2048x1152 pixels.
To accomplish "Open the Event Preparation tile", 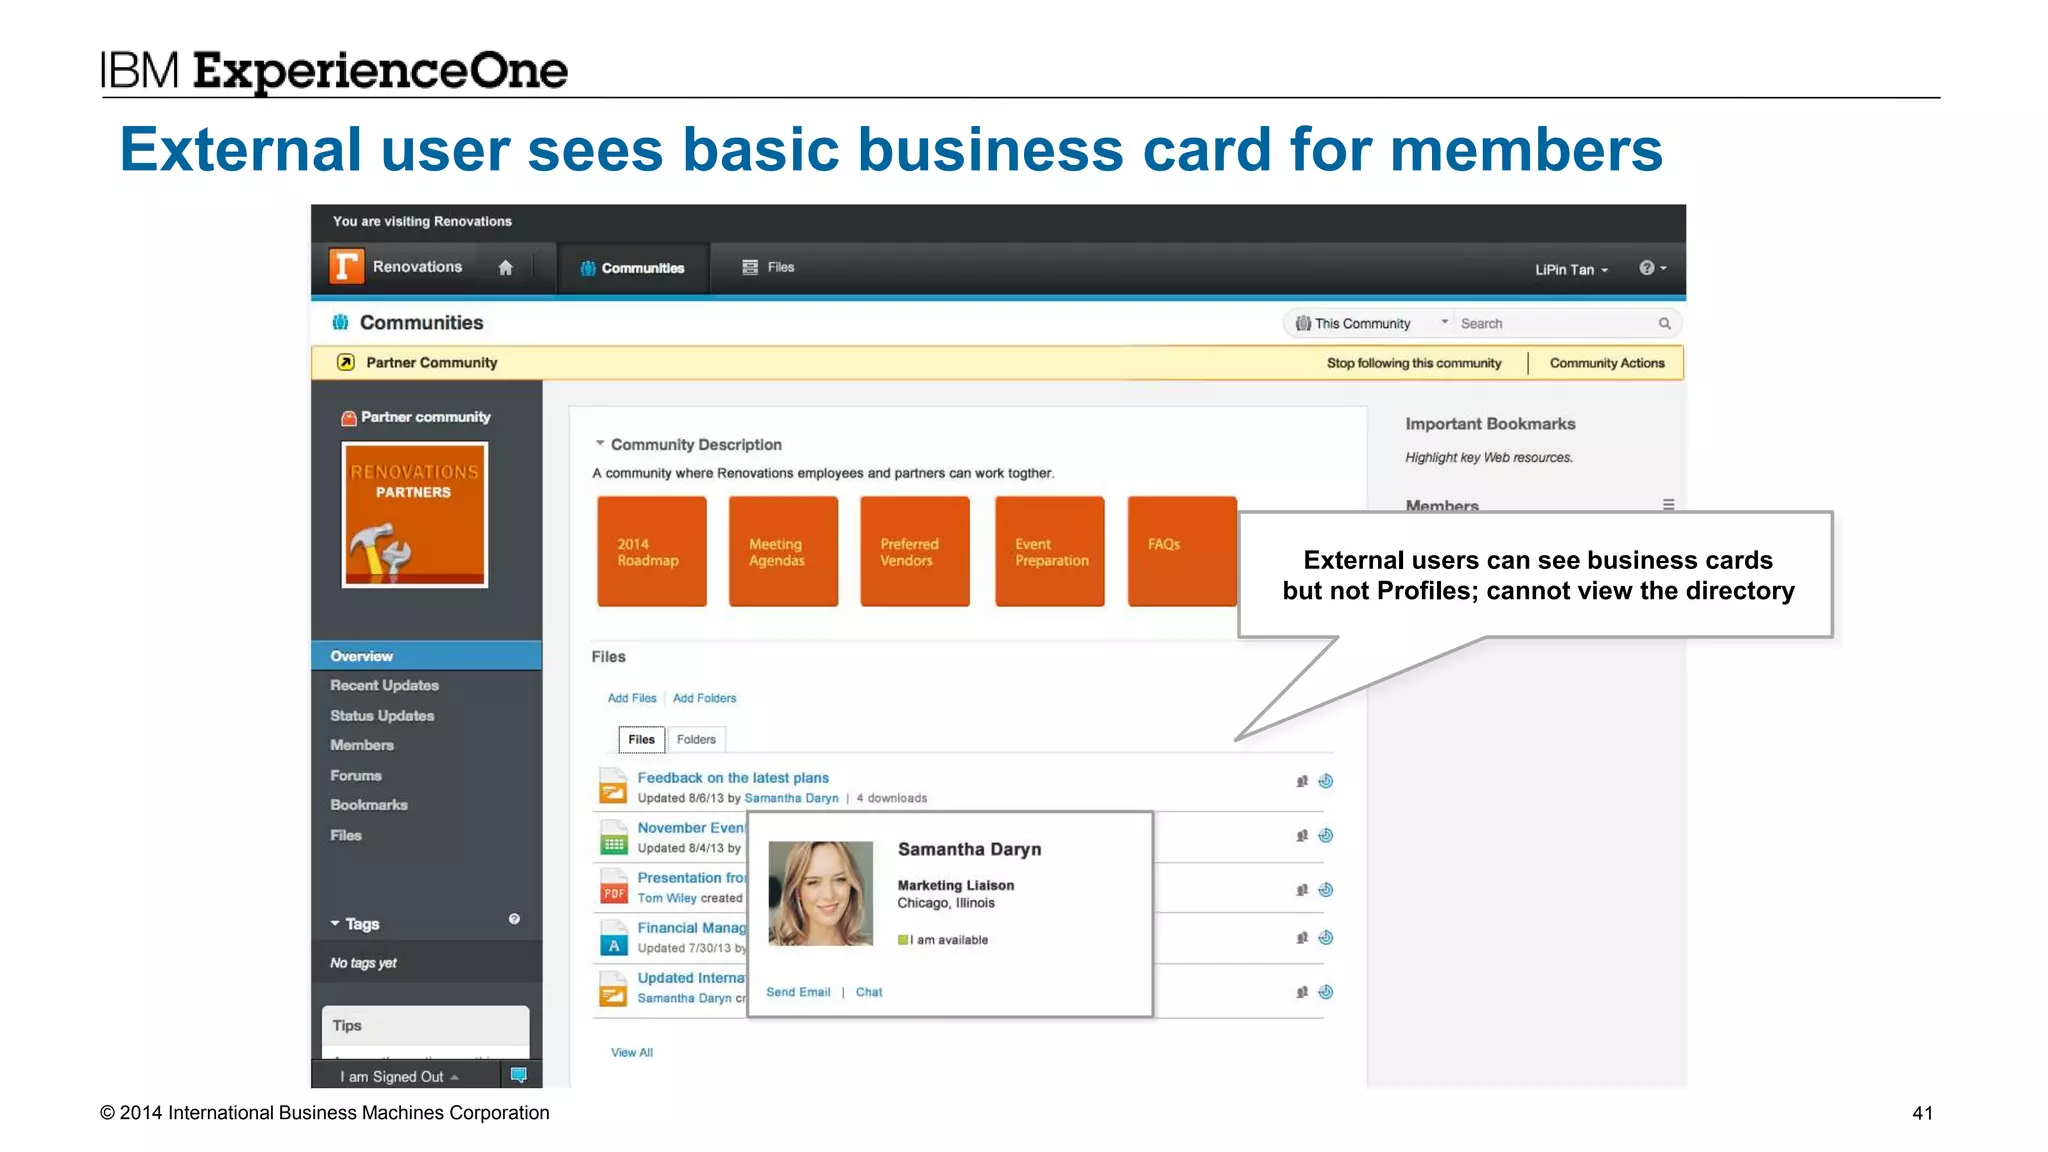I will click(x=1050, y=551).
